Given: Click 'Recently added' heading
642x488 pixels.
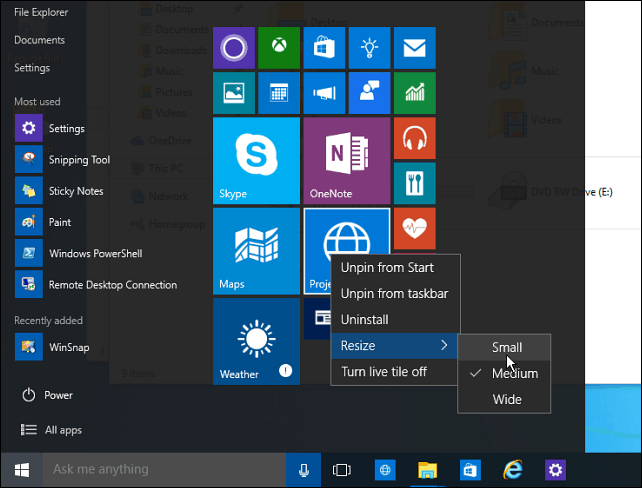Looking at the screenshot, I should pos(48,320).
